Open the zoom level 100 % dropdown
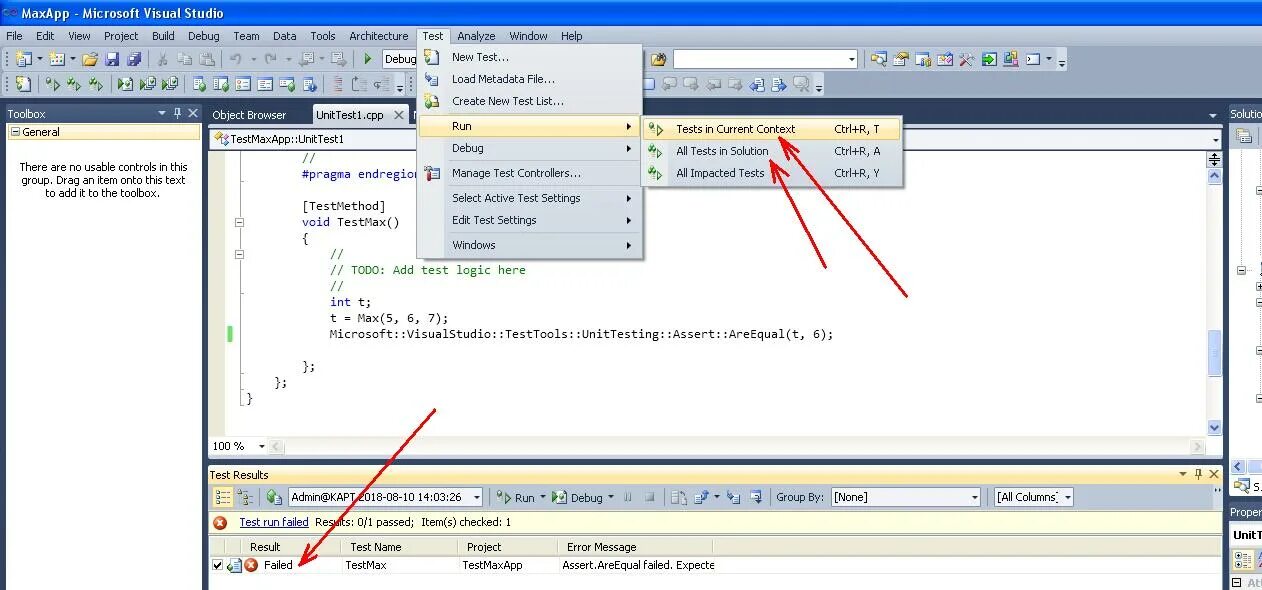Viewport: 1262px width, 590px height. 262,446
